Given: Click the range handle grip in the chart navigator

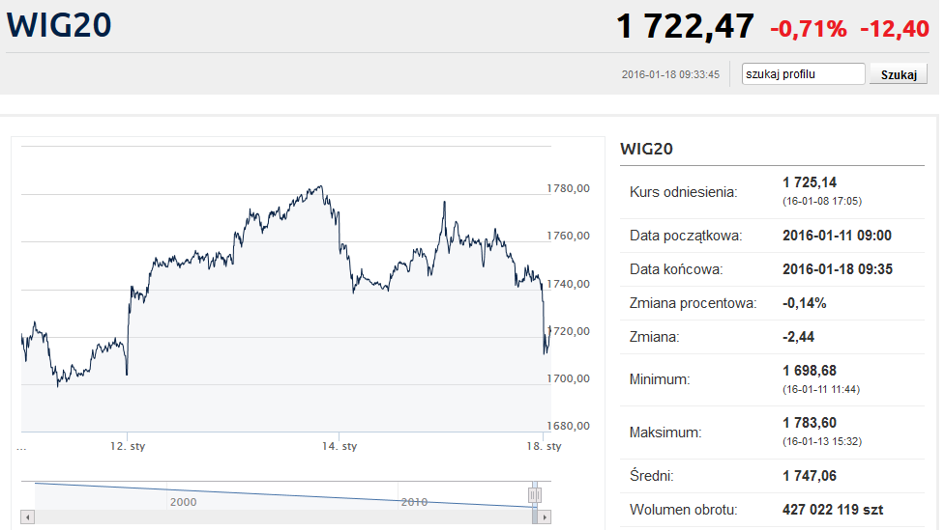Looking at the screenshot, I should tap(534, 495).
